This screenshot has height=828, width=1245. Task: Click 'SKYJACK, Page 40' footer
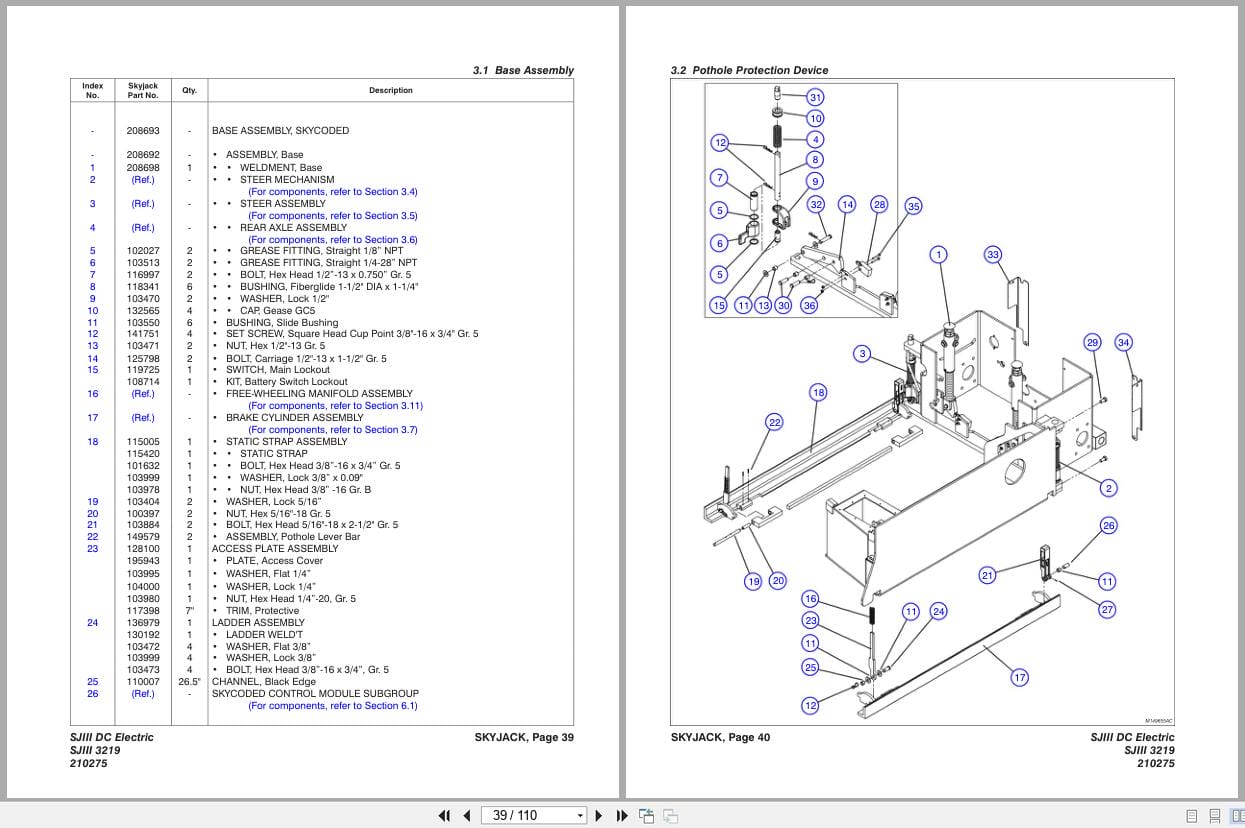[720, 738]
